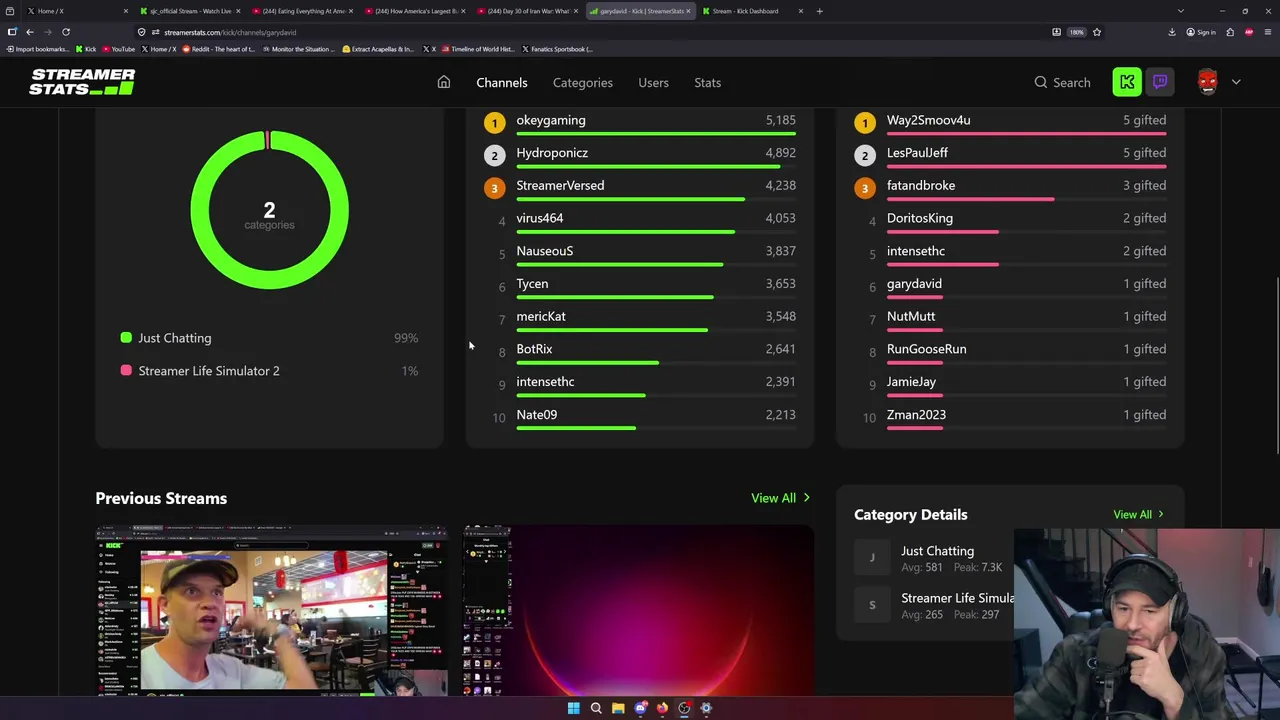Click the rank 2 silver badge beside Hydroponicz

tap(494, 156)
